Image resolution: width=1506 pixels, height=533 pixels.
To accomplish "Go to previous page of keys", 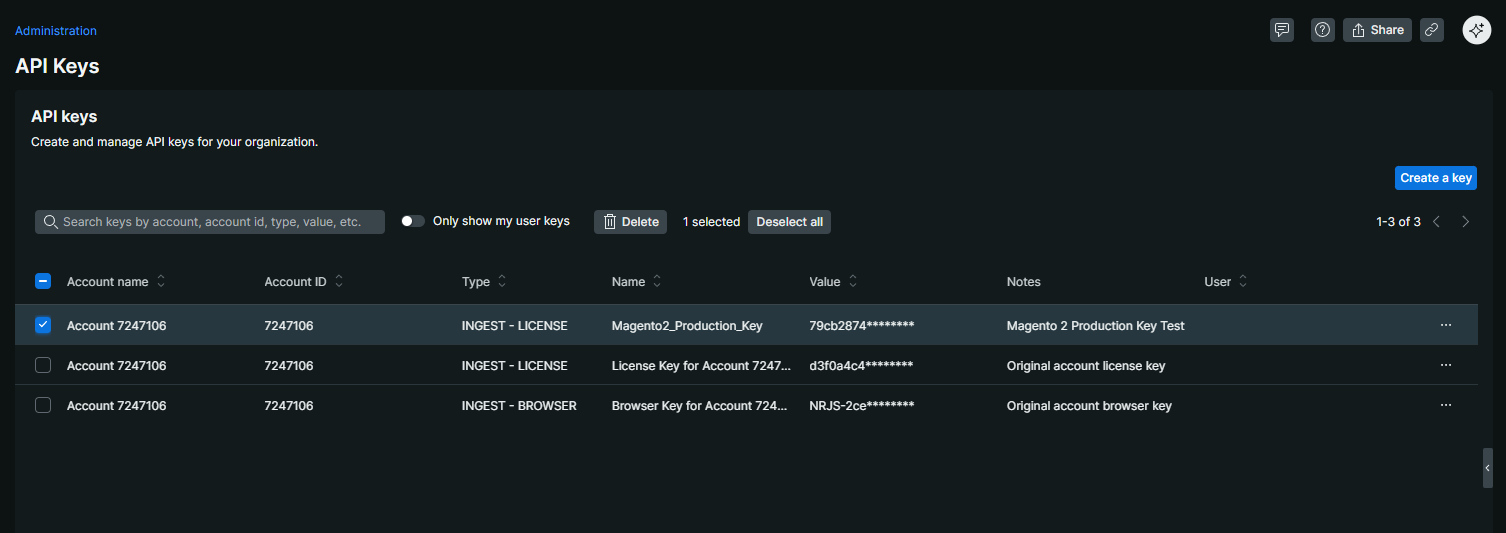I will click(x=1436, y=222).
